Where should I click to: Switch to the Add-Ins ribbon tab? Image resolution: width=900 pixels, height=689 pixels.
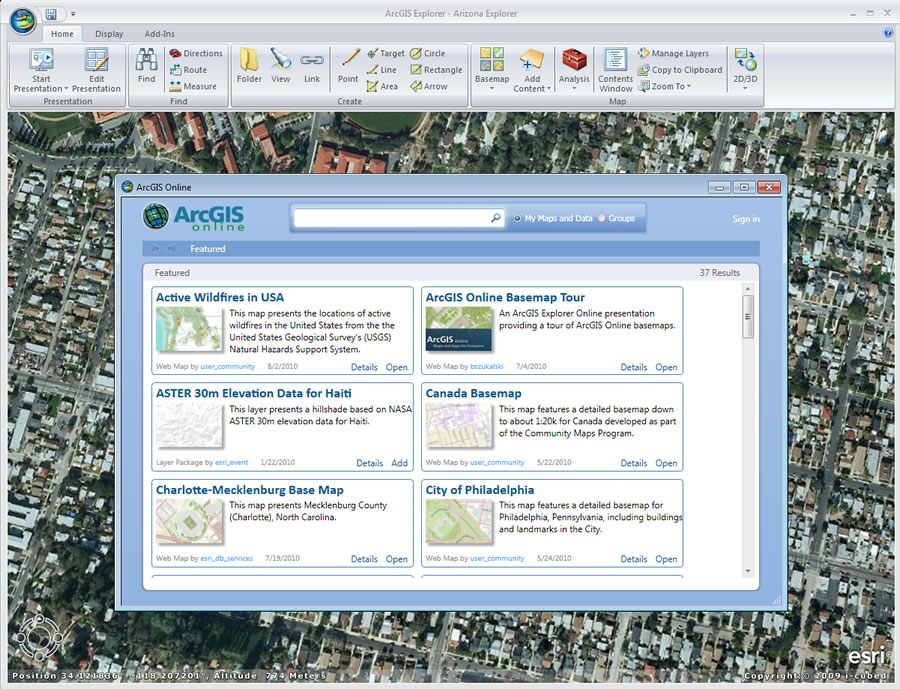(159, 34)
